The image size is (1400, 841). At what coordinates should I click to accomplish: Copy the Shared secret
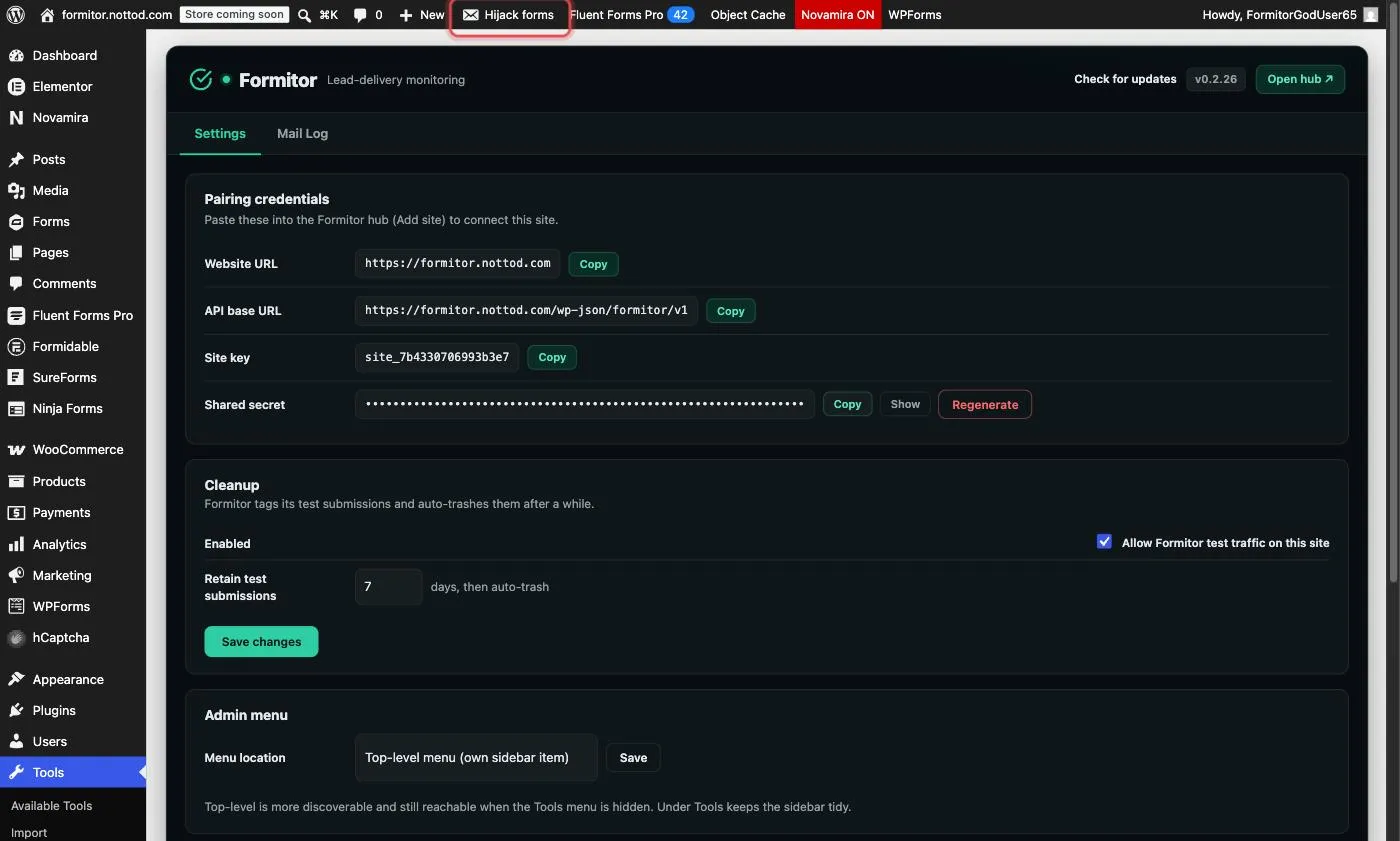pyautogui.click(x=847, y=404)
